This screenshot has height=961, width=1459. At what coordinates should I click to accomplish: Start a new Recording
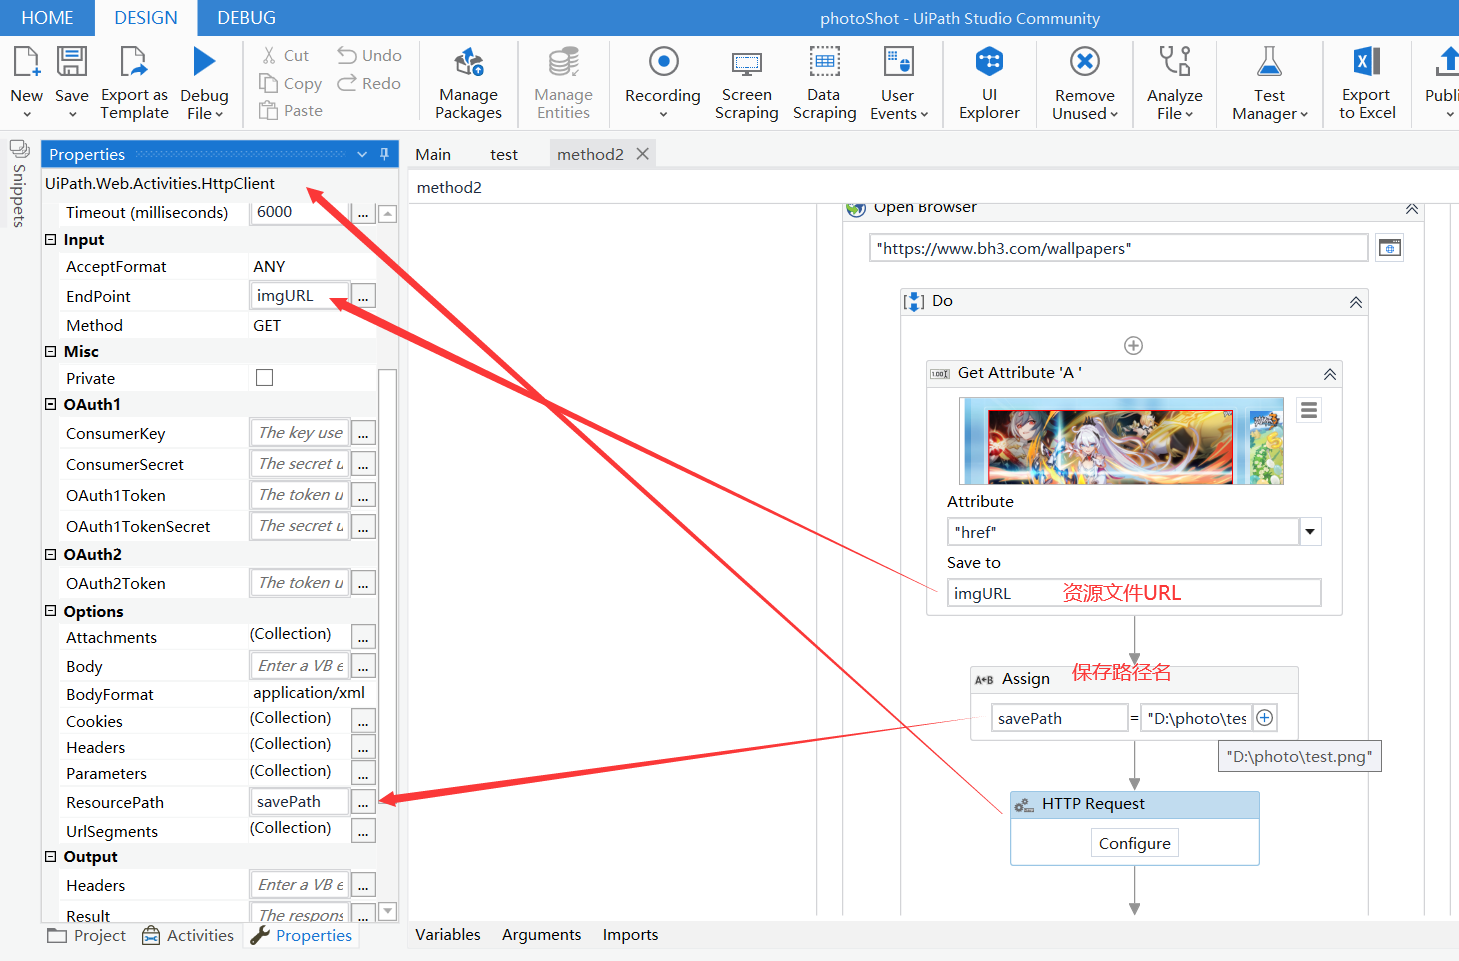(660, 82)
